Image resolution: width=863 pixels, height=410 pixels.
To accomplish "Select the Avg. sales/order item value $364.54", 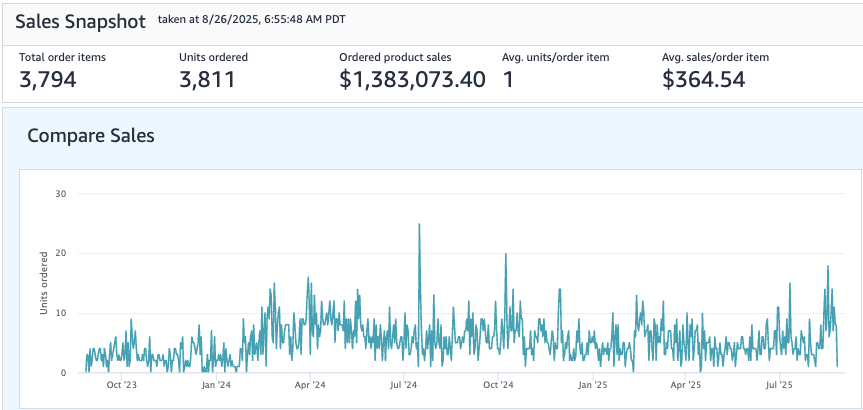I will (x=704, y=79).
